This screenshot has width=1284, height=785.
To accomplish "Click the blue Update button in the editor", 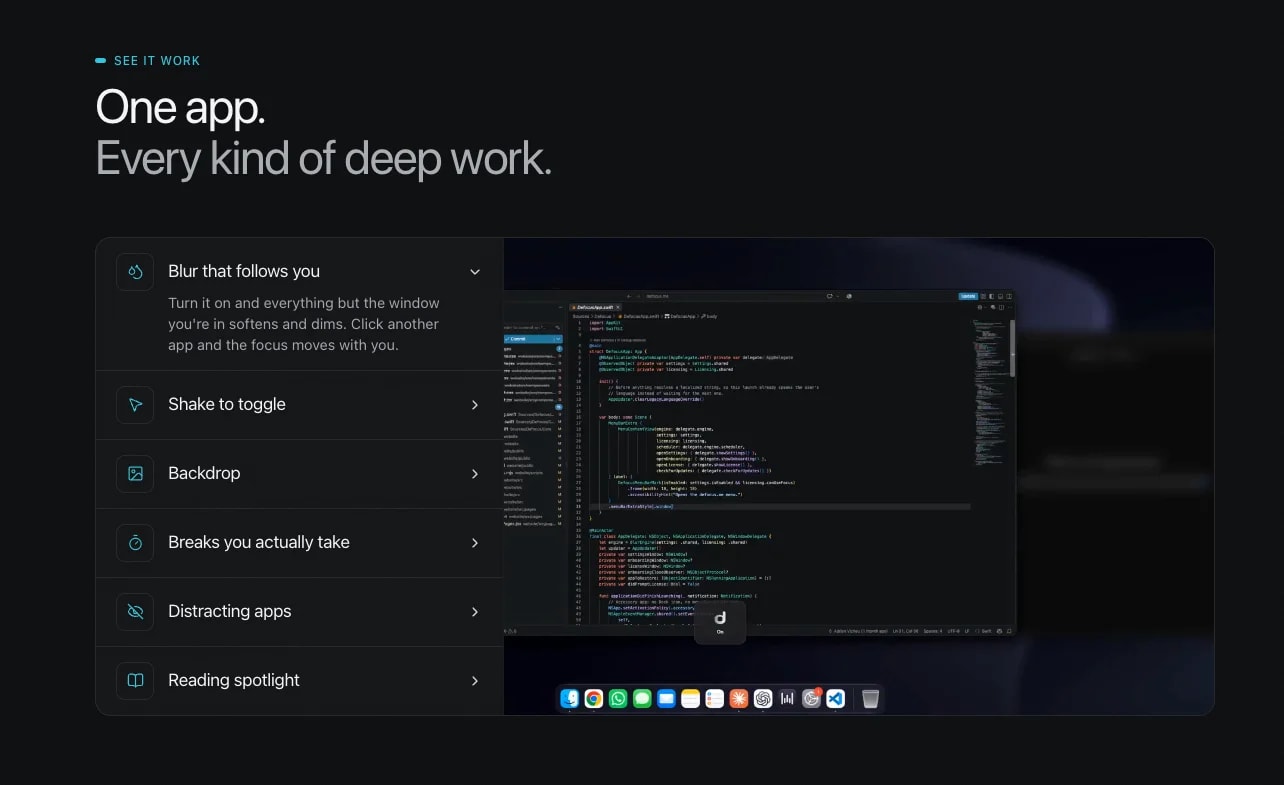I will pos(968,296).
